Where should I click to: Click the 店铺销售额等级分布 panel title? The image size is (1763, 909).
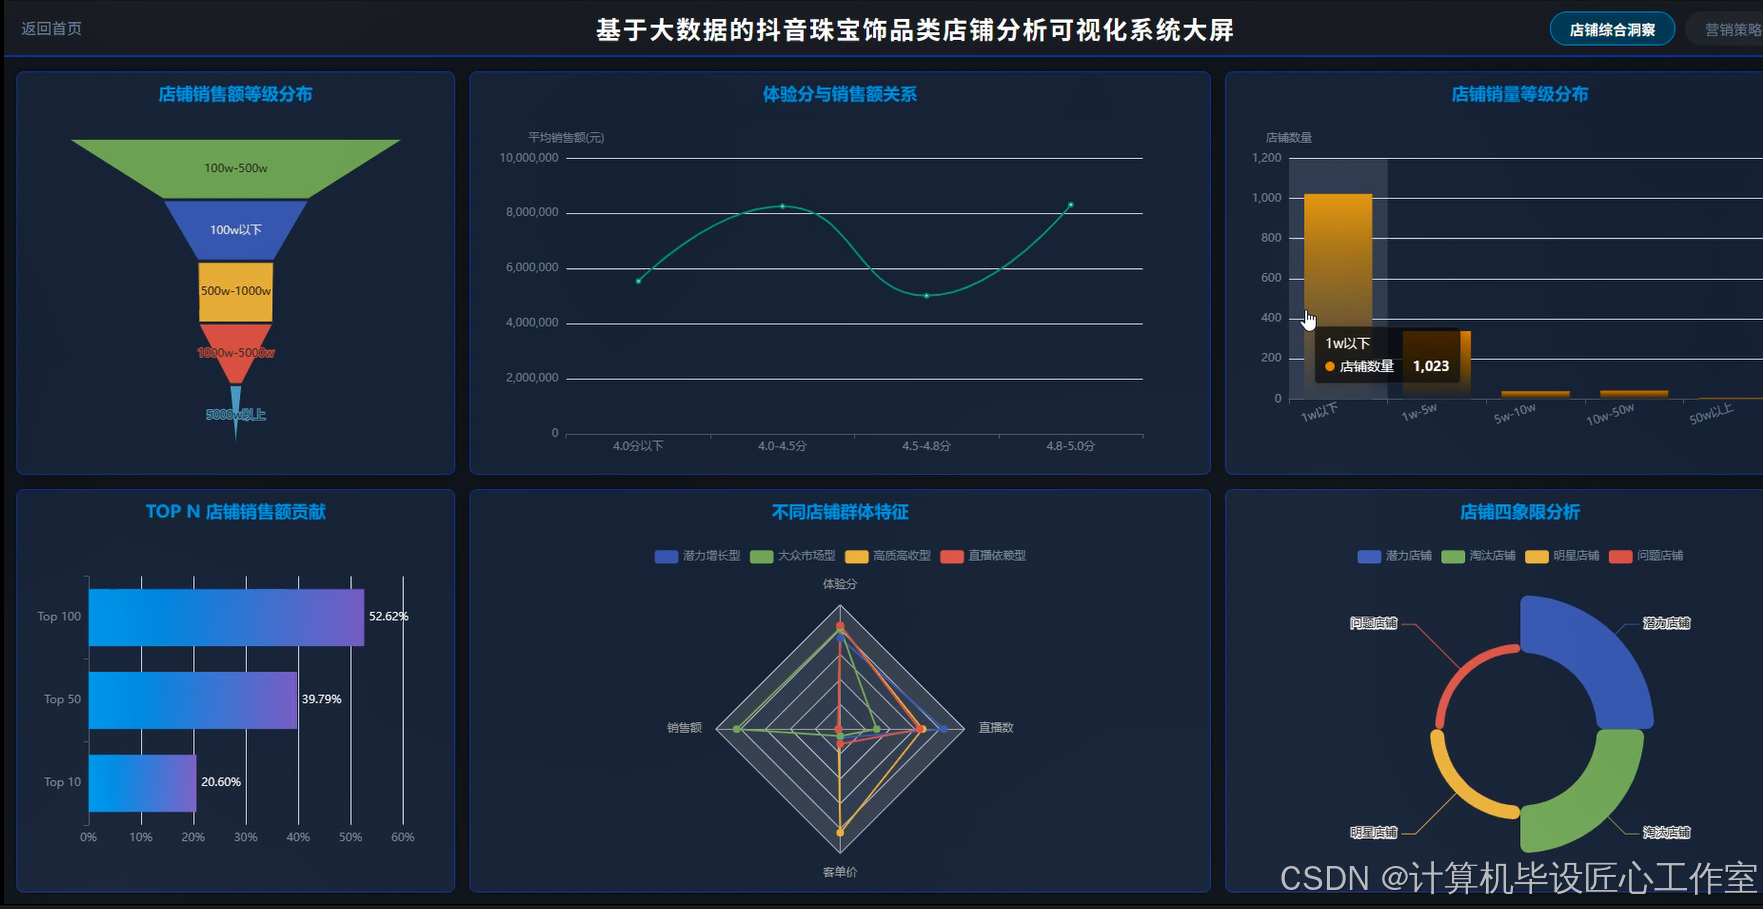click(236, 94)
